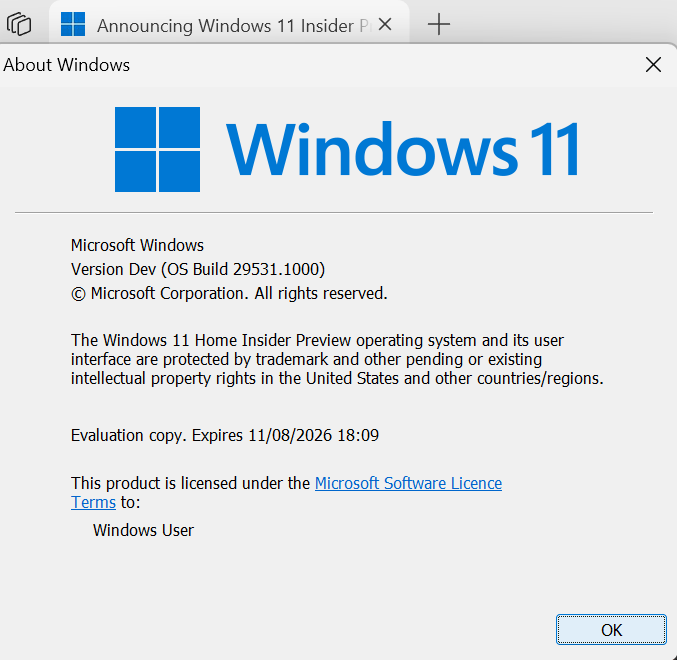Screen dimensions: 677x660
Task: Open a new browser tab
Action: pyautogui.click(x=439, y=24)
